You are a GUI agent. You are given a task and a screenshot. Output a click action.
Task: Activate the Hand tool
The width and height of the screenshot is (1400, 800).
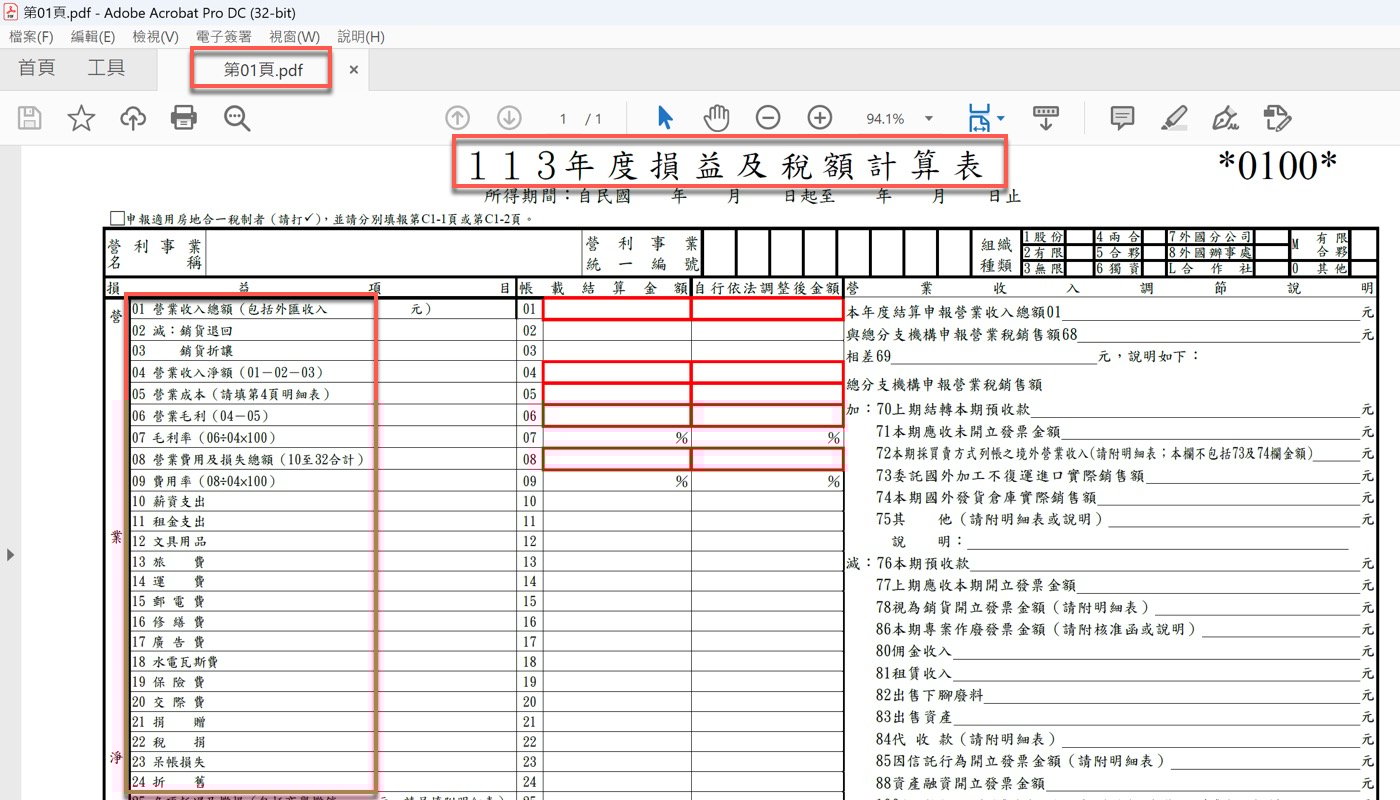716,117
